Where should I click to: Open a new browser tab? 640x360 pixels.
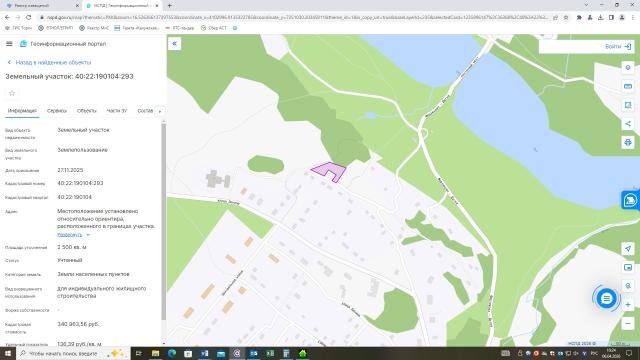point(169,6)
